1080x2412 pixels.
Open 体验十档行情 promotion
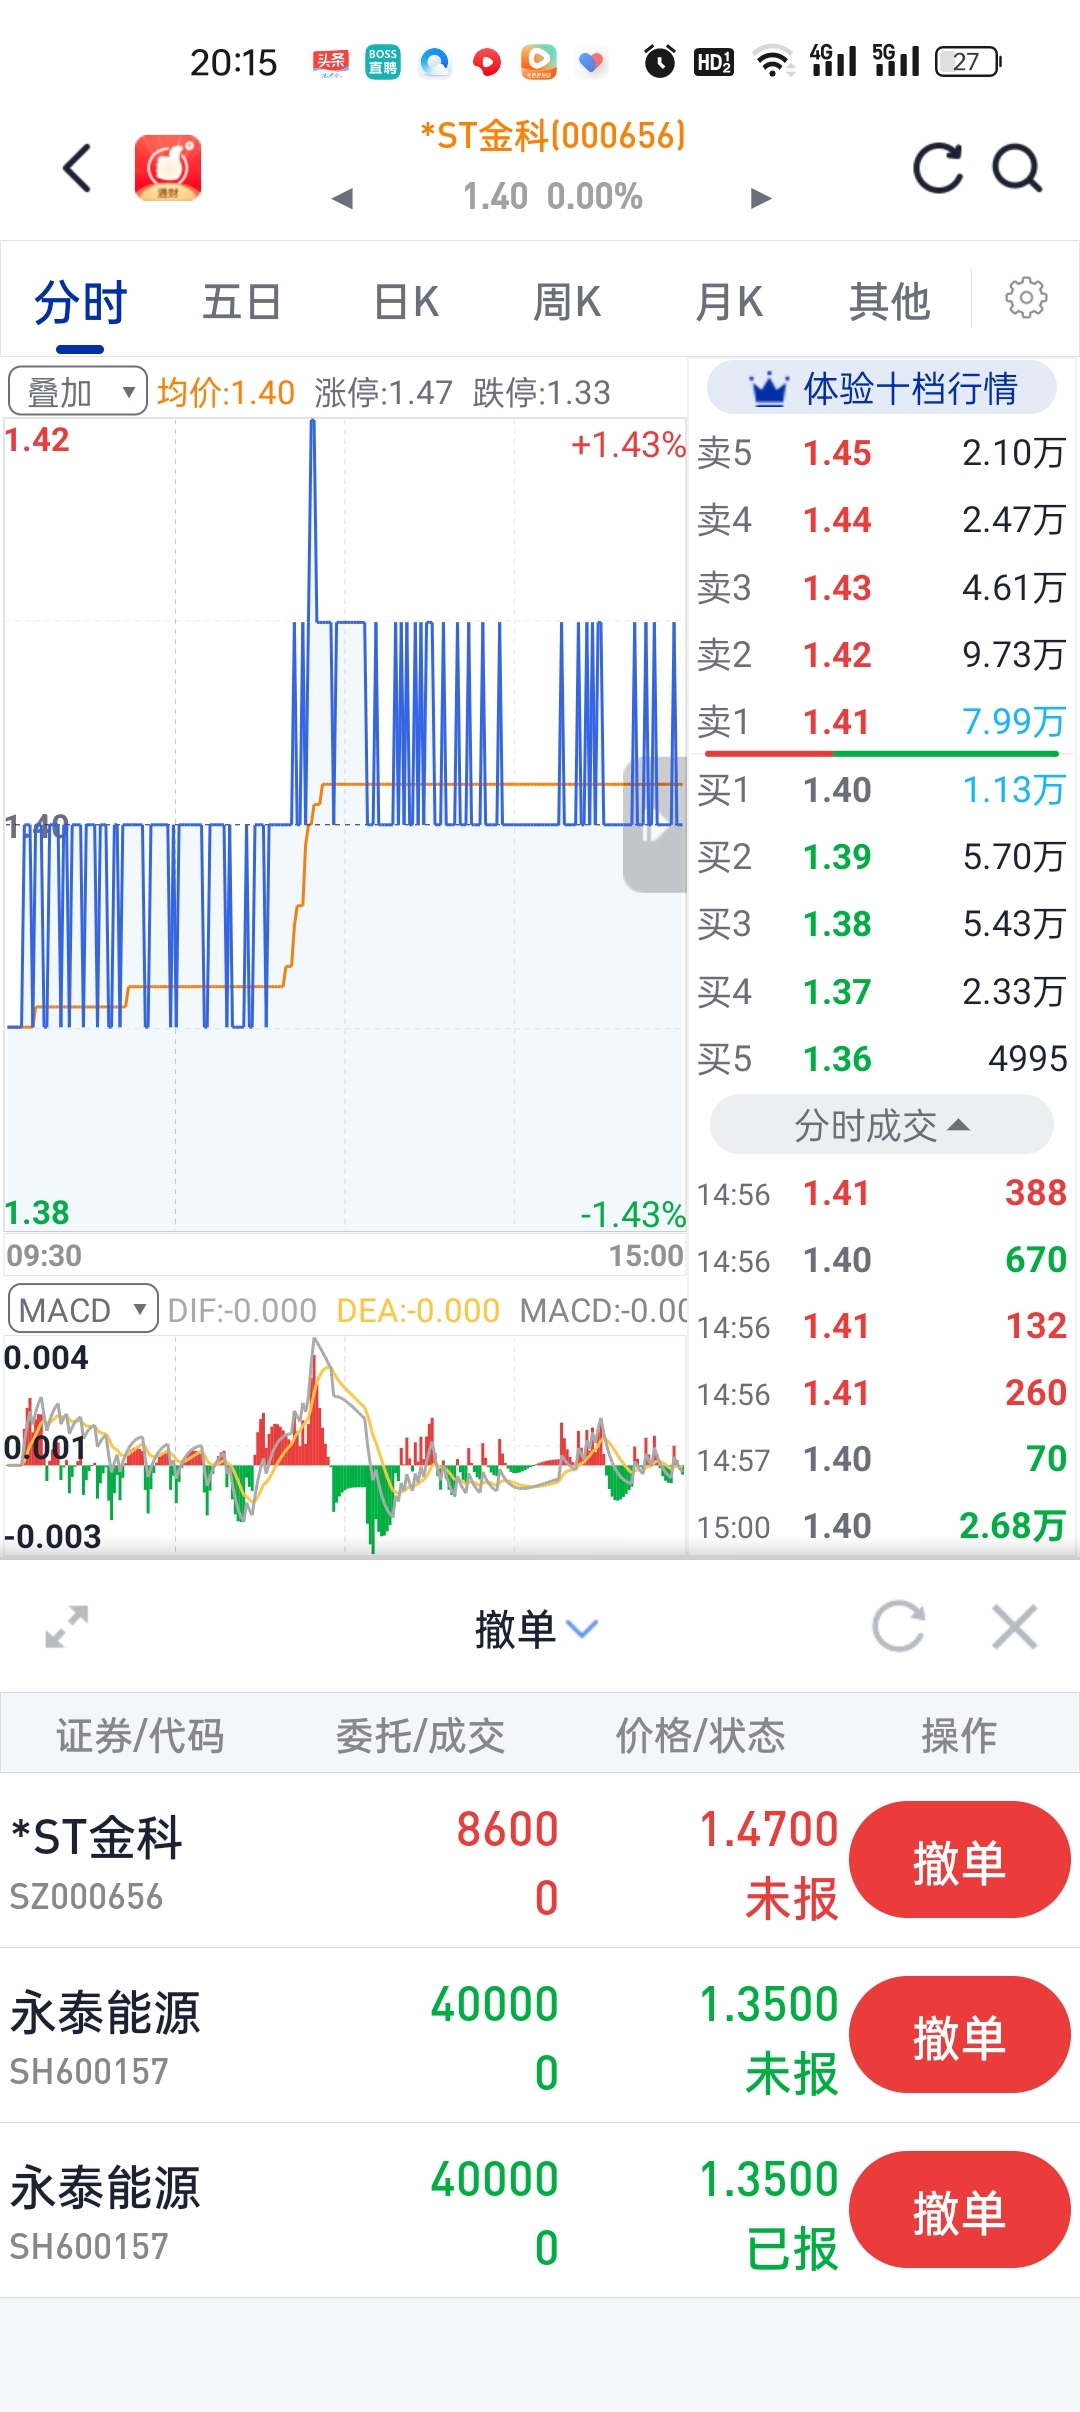point(881,388)
